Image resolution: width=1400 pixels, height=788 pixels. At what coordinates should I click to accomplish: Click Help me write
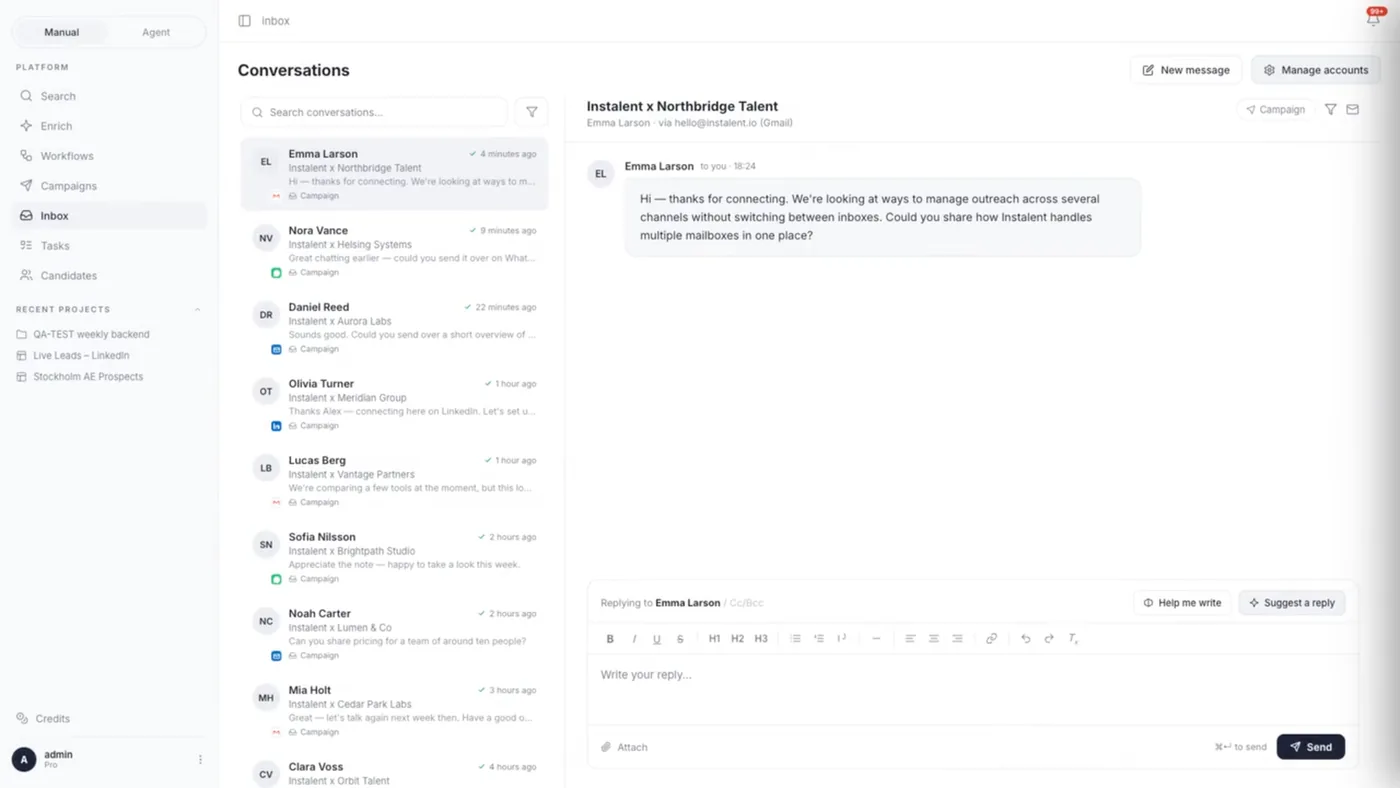[x=1183, y=603]
